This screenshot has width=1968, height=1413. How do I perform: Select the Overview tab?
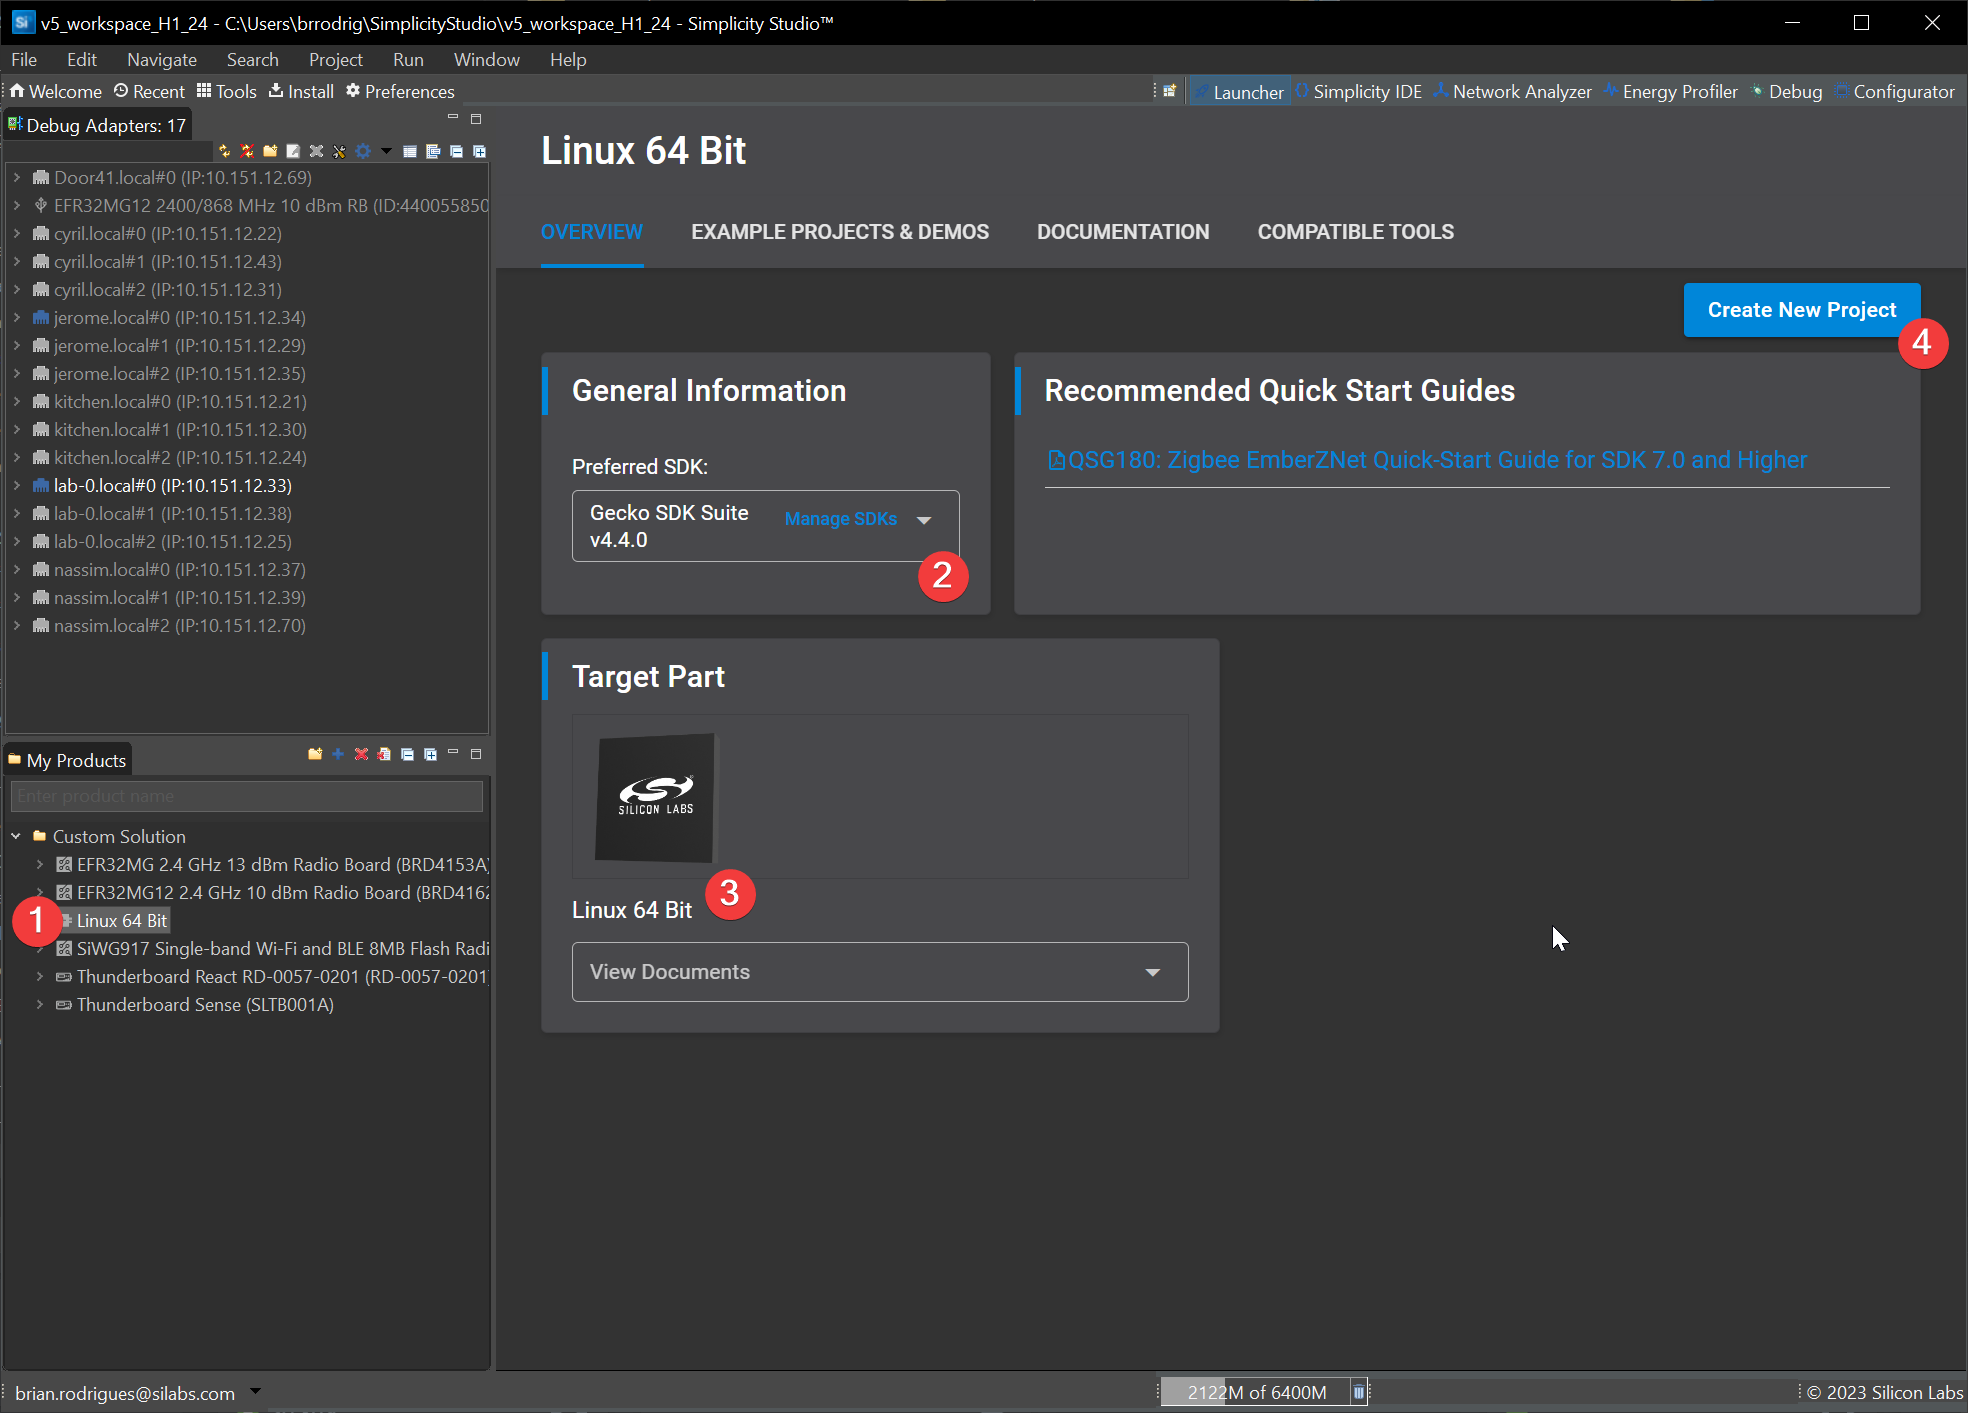tap(592, 232)
